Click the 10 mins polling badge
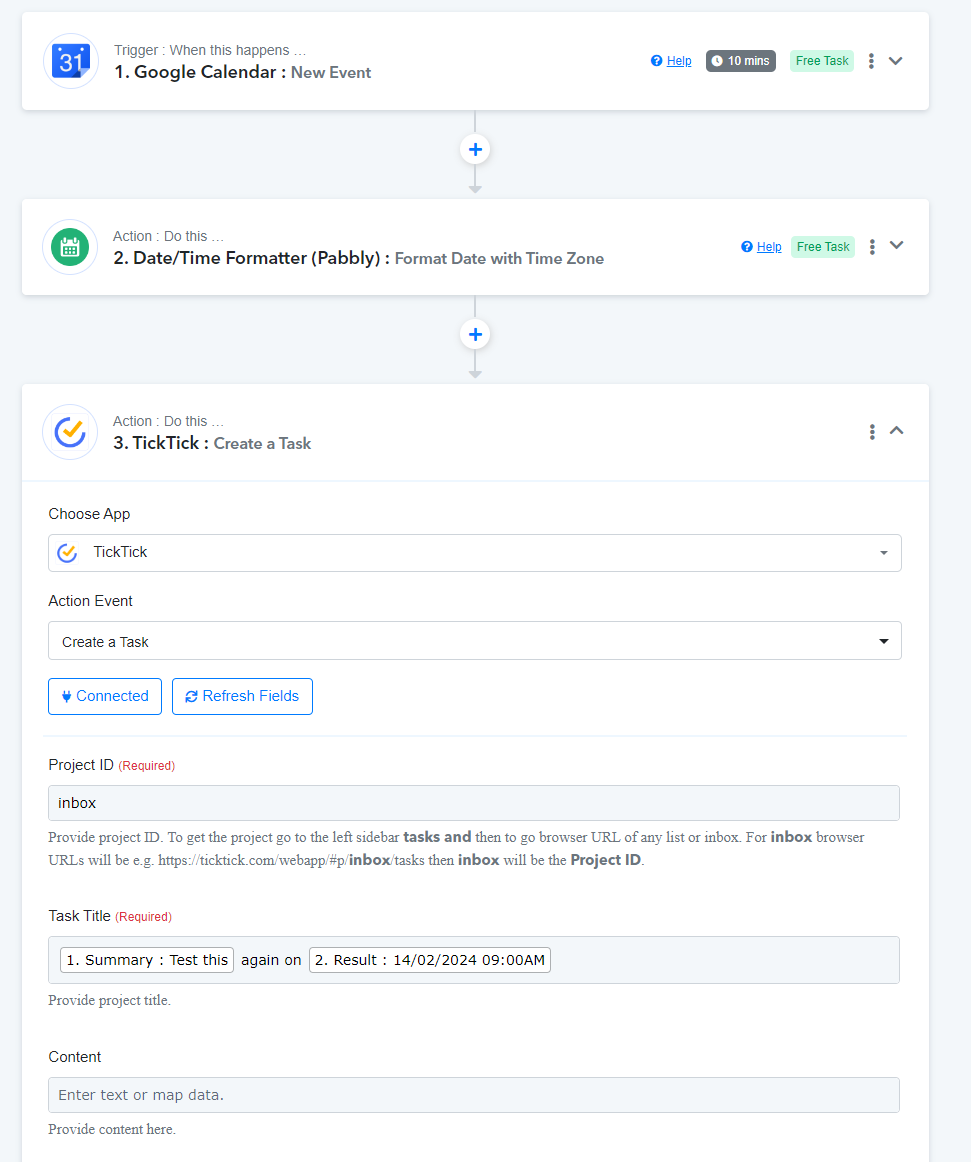 (x=740, y=61)
